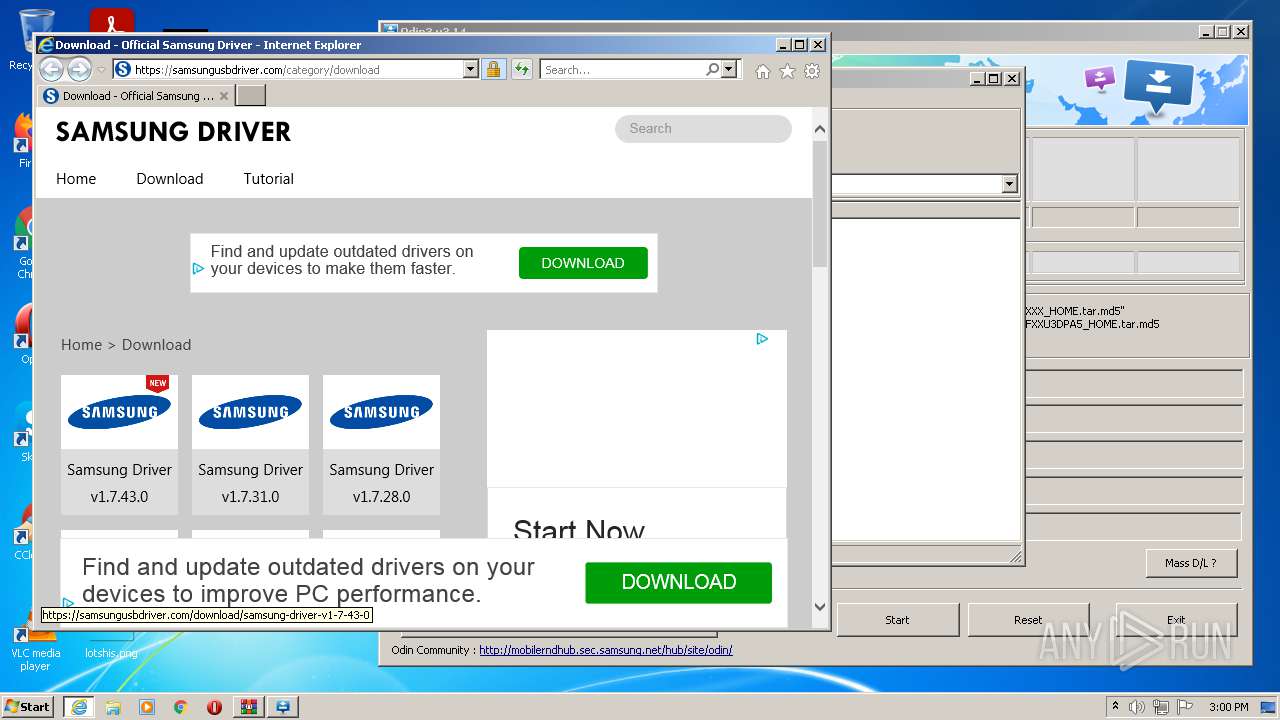Open Google Chrome taskbar icon
The width and height of the screenshot is (1280, 720).
point(181,707)
